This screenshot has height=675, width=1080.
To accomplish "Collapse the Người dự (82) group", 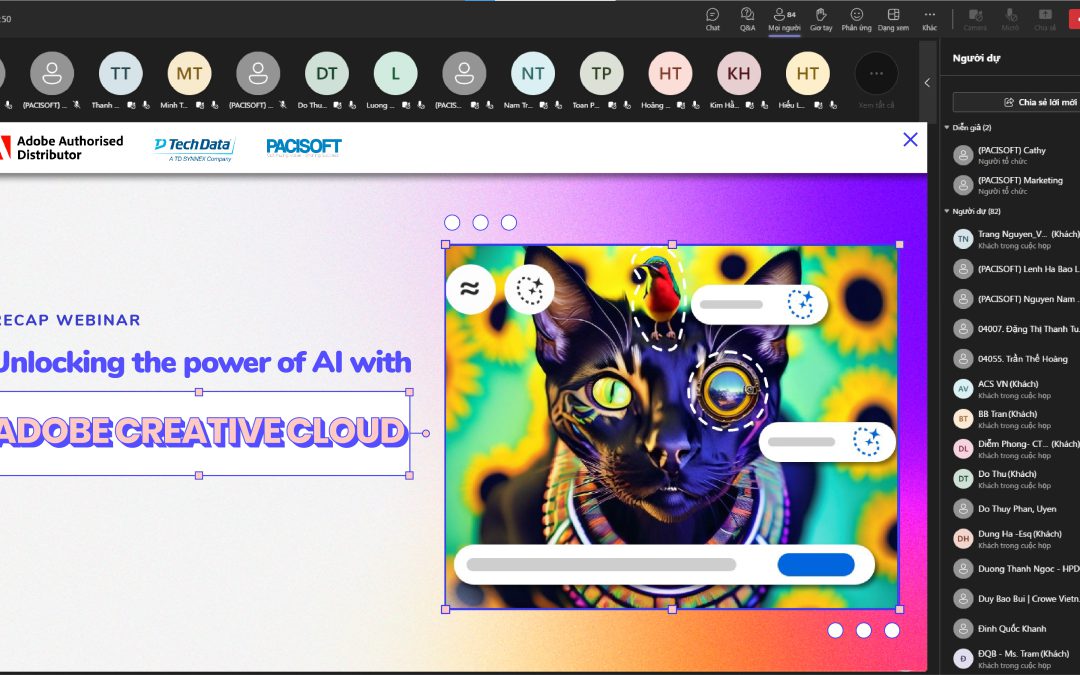I will point(947,211).
